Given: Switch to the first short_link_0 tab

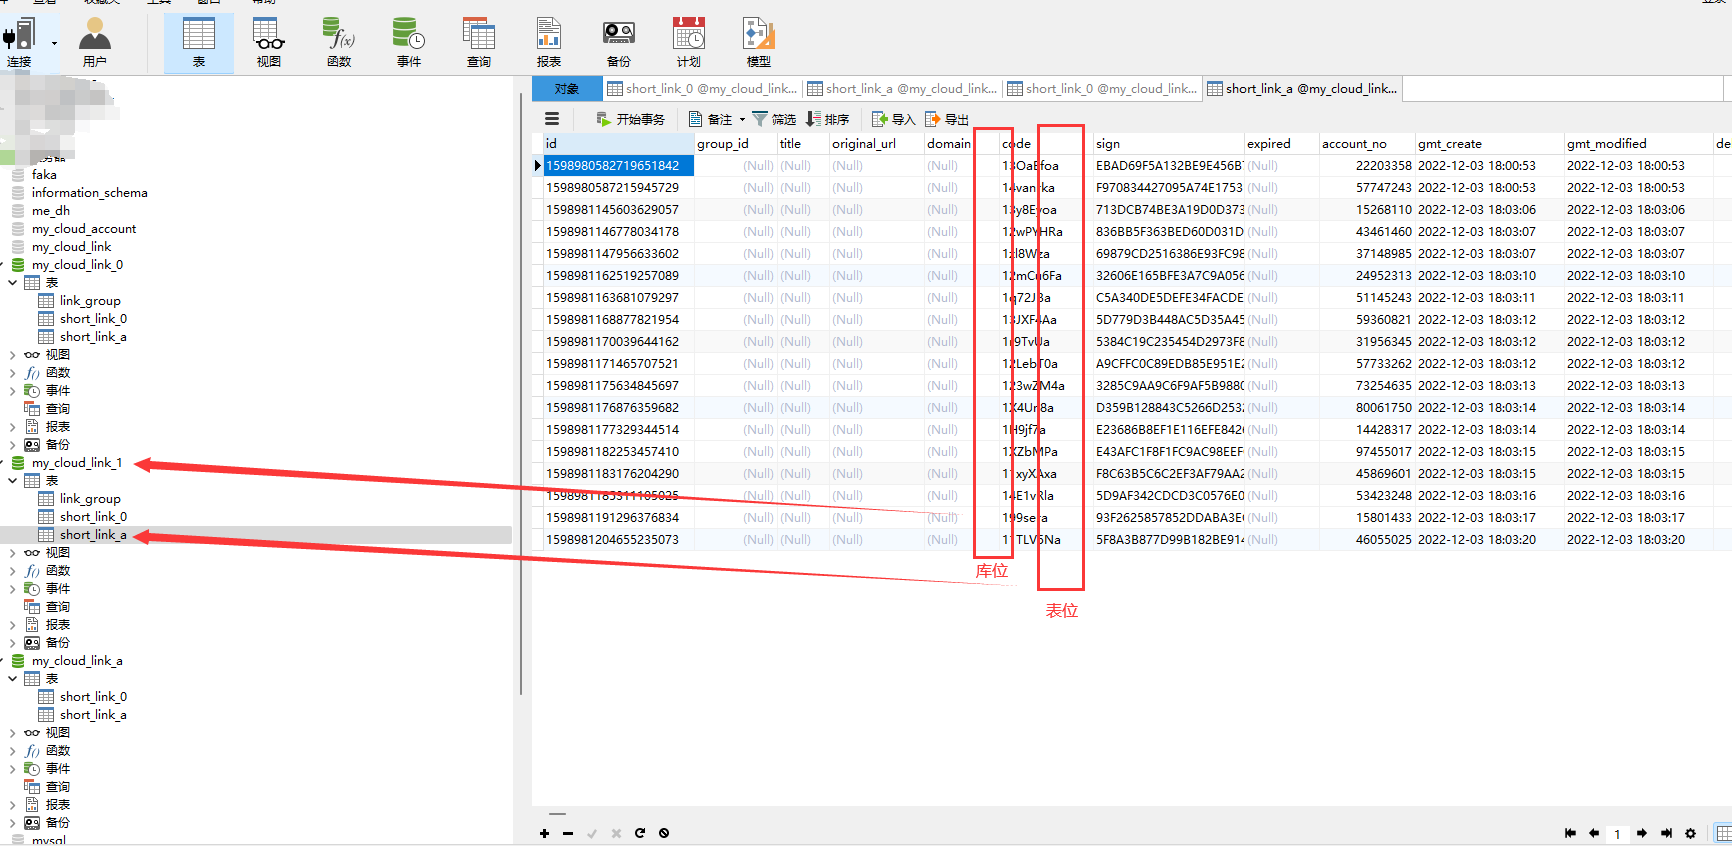Looking at the screenshot, I should (x=702, y=89).
